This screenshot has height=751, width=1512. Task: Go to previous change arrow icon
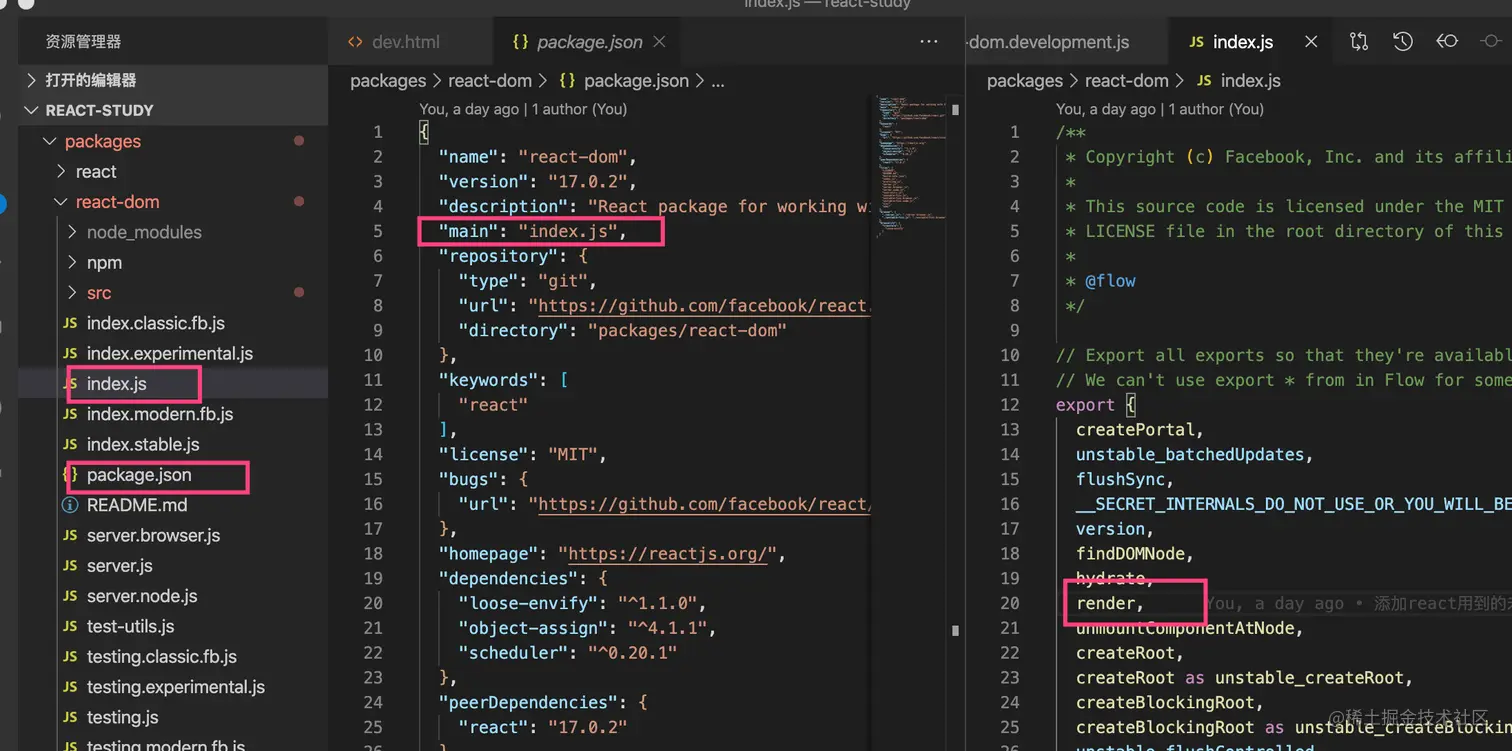[x=1447, y=41]
